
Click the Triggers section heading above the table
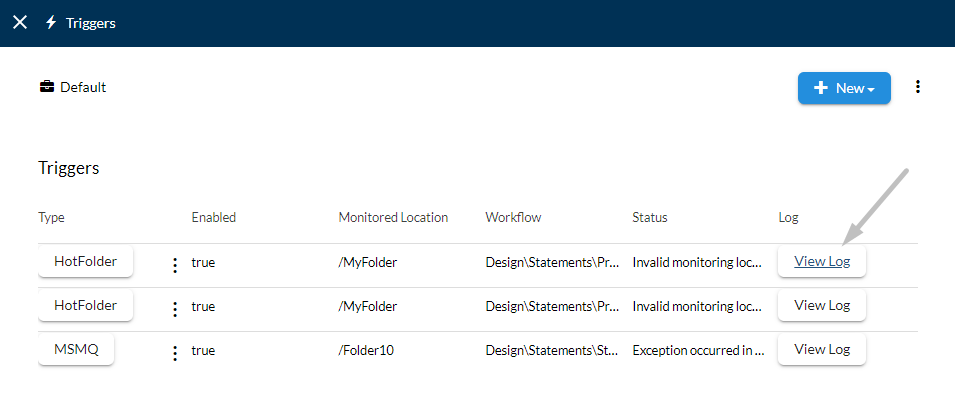(x=69, y=168)
